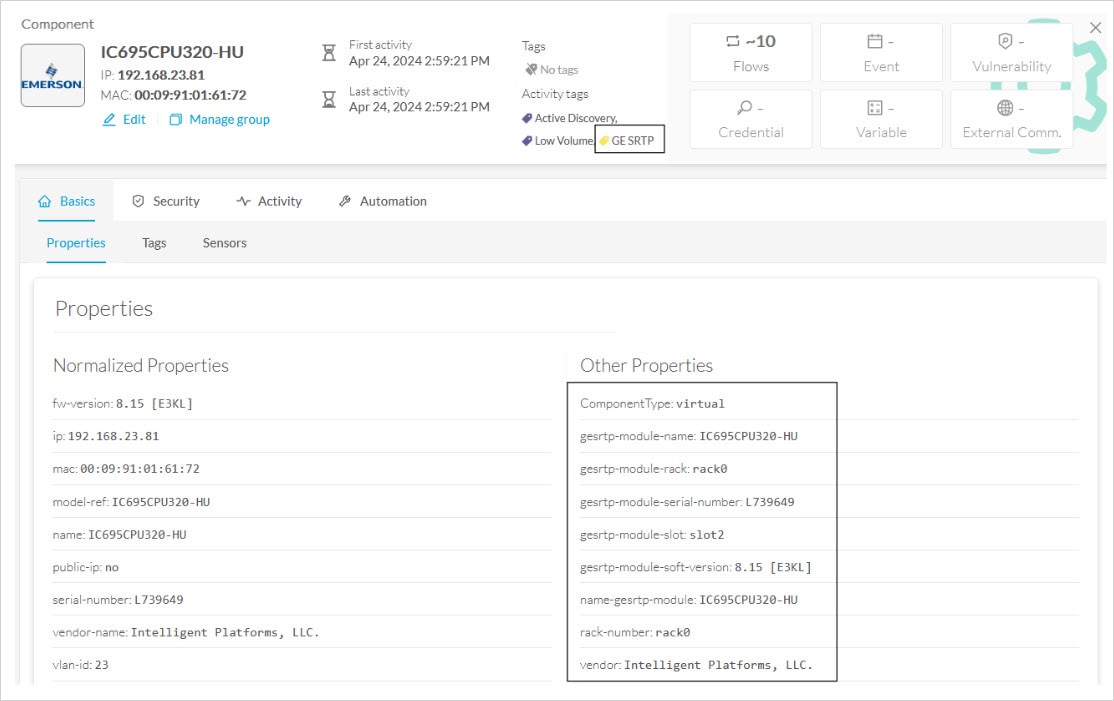The height and width of the screenshot is (701, 1114).
Task: Select the Active Discovery tag icon
Action: click(527, 118)
